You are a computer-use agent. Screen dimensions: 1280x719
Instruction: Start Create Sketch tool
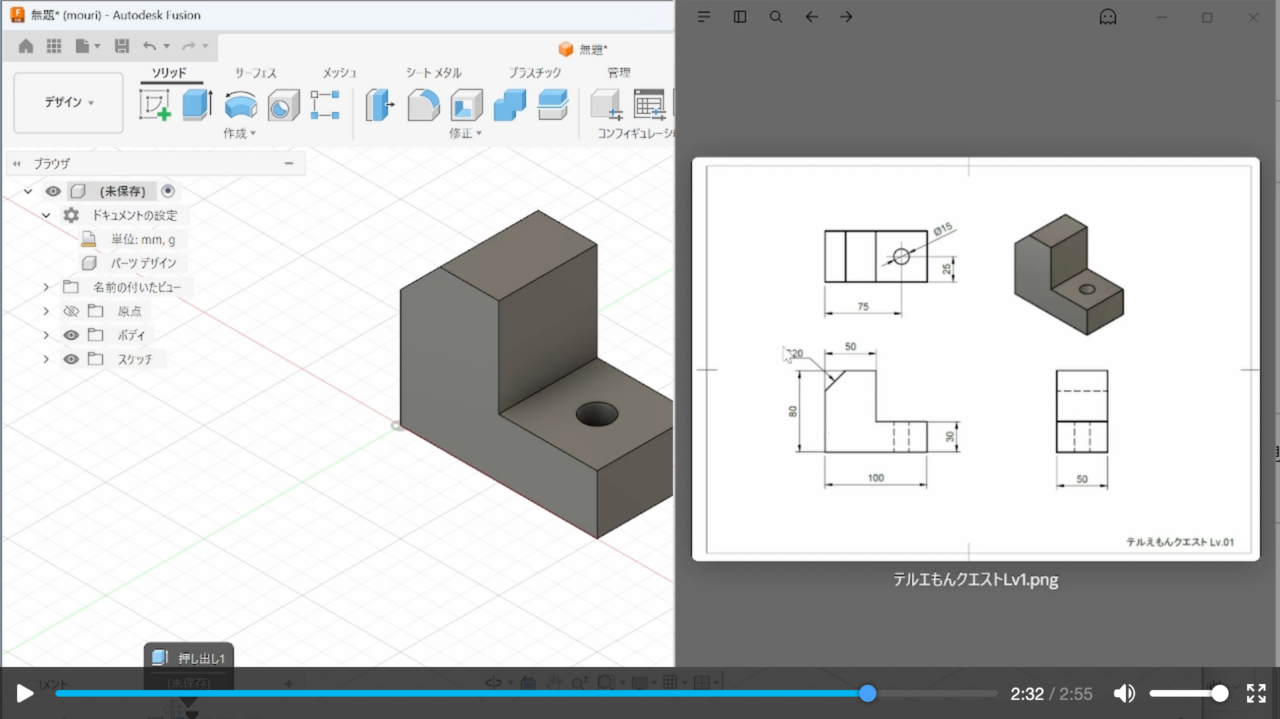(154, 104)
